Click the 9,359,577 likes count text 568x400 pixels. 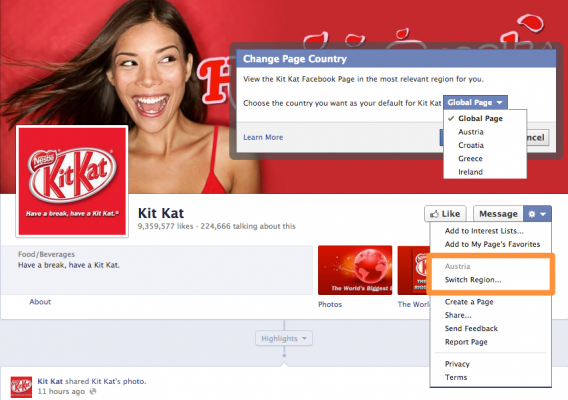(165, 226)
